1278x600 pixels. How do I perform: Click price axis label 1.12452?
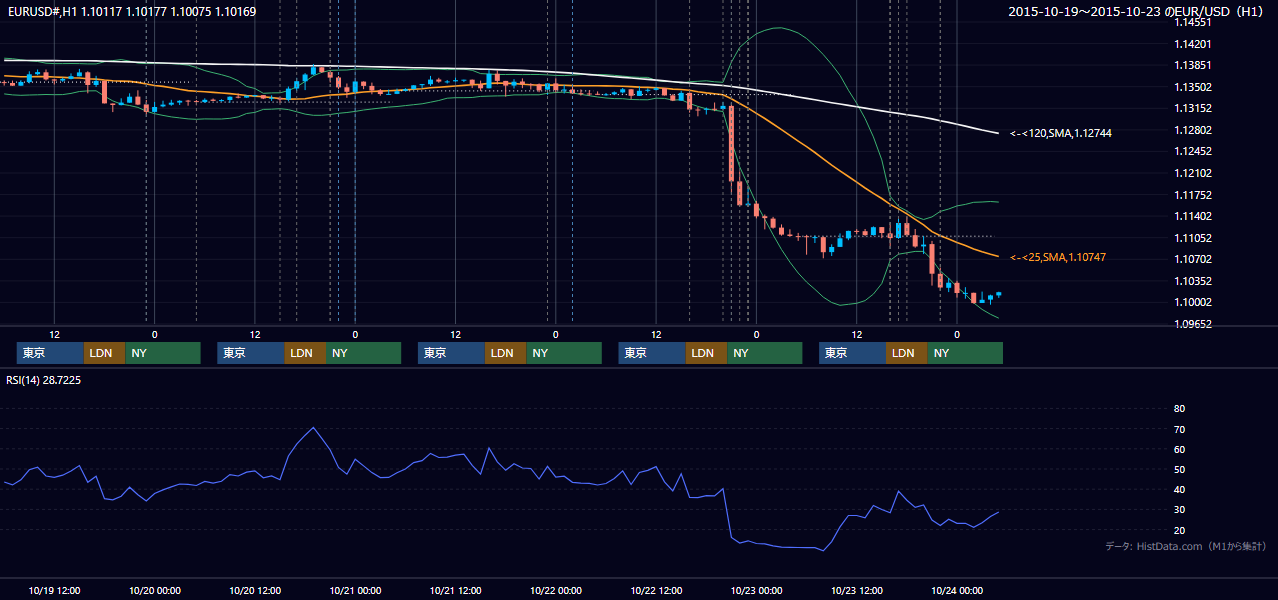pos(1194,151)
